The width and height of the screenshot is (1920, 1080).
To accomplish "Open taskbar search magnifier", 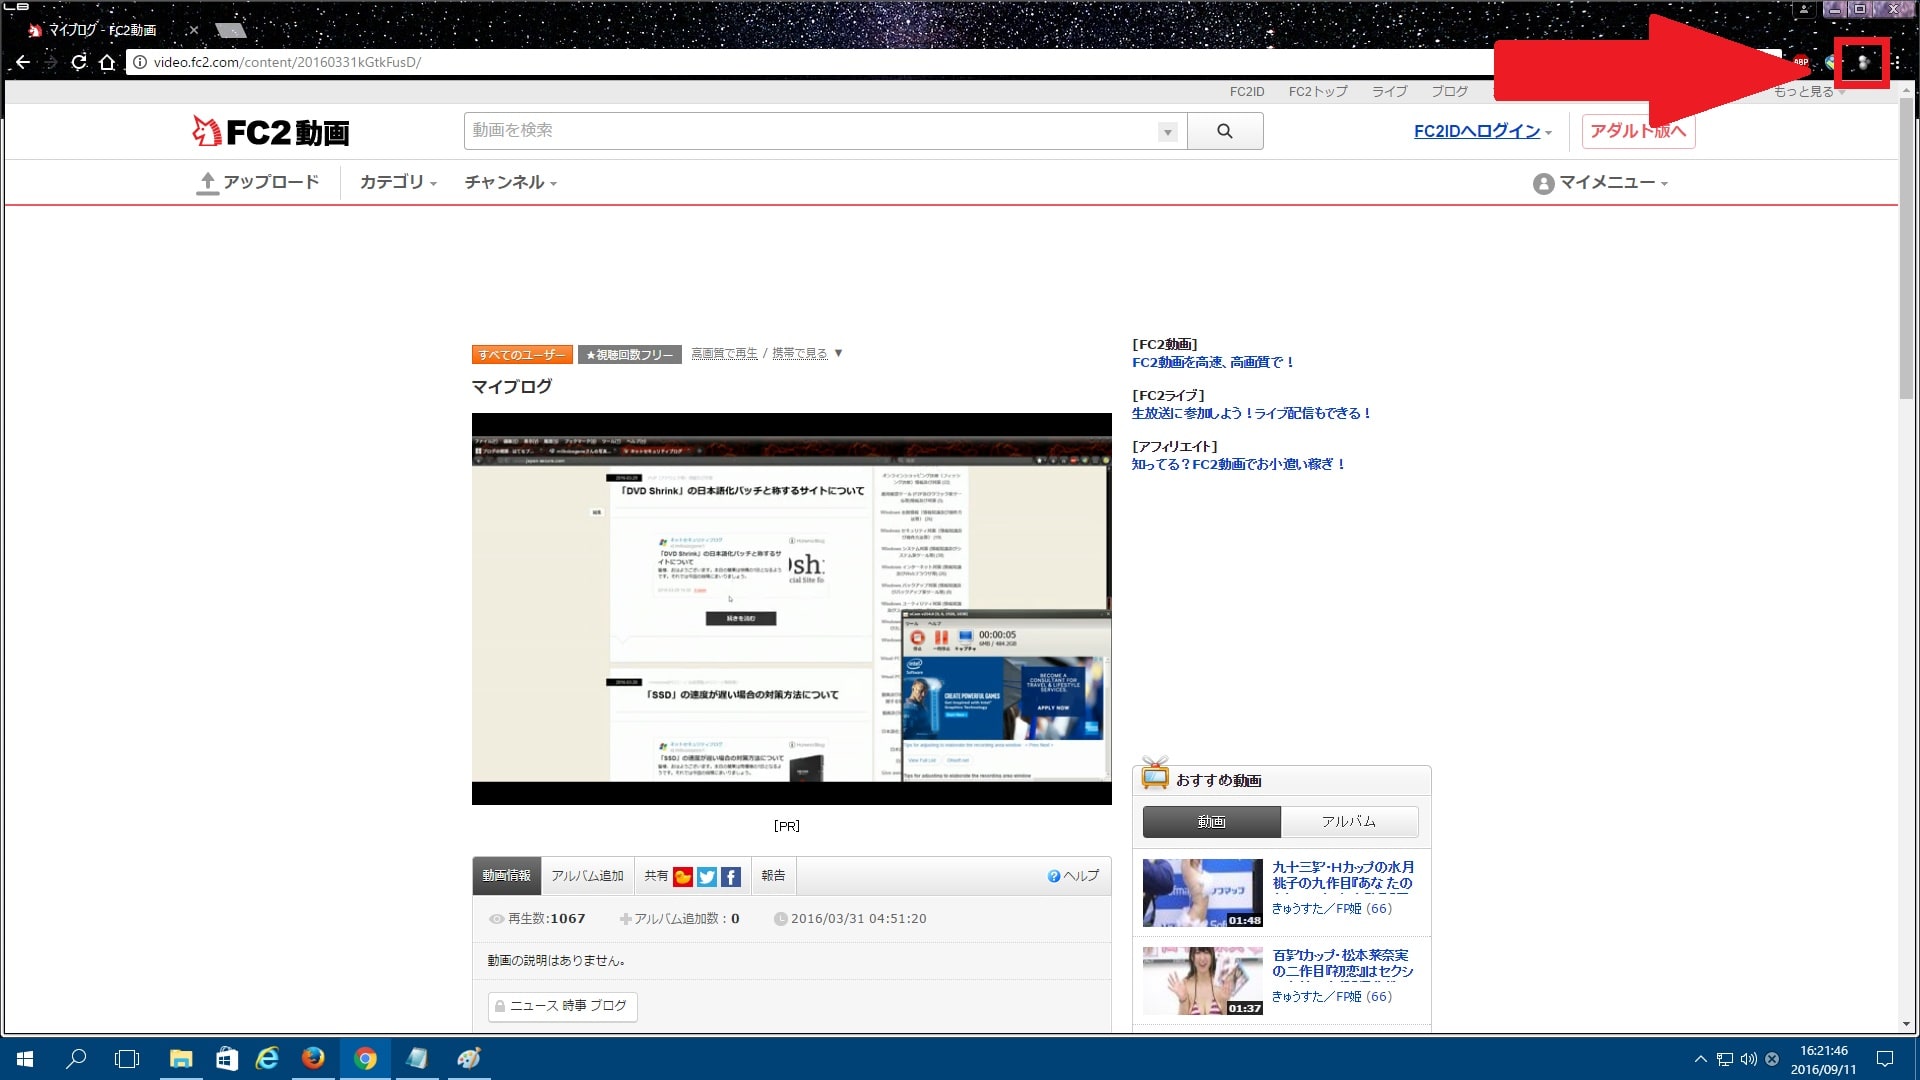I will pos(76,1059).
